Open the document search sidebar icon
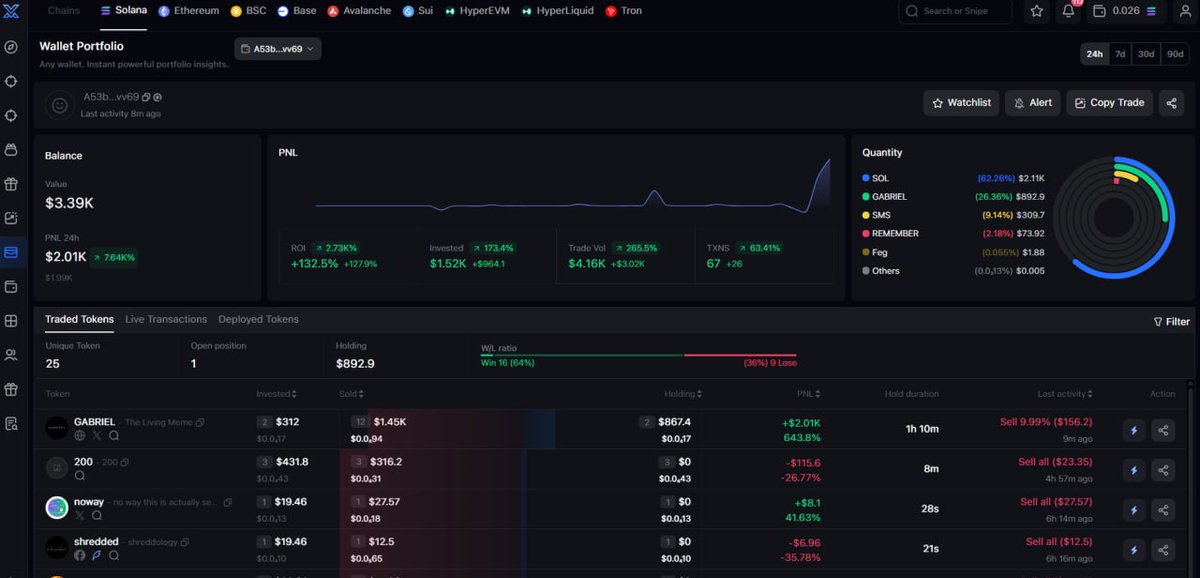The width and height of the screenshot is (1200, 578). tap(12, 424)
